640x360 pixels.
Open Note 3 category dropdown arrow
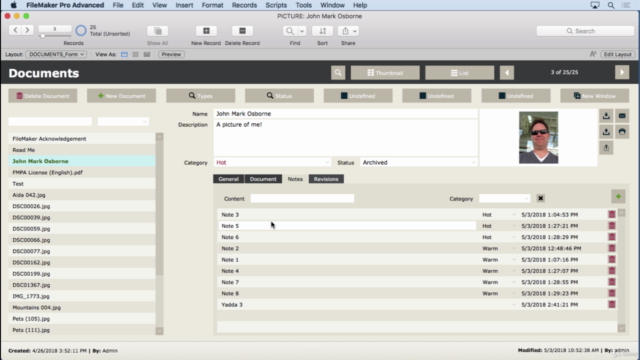[x=514, y=215]
